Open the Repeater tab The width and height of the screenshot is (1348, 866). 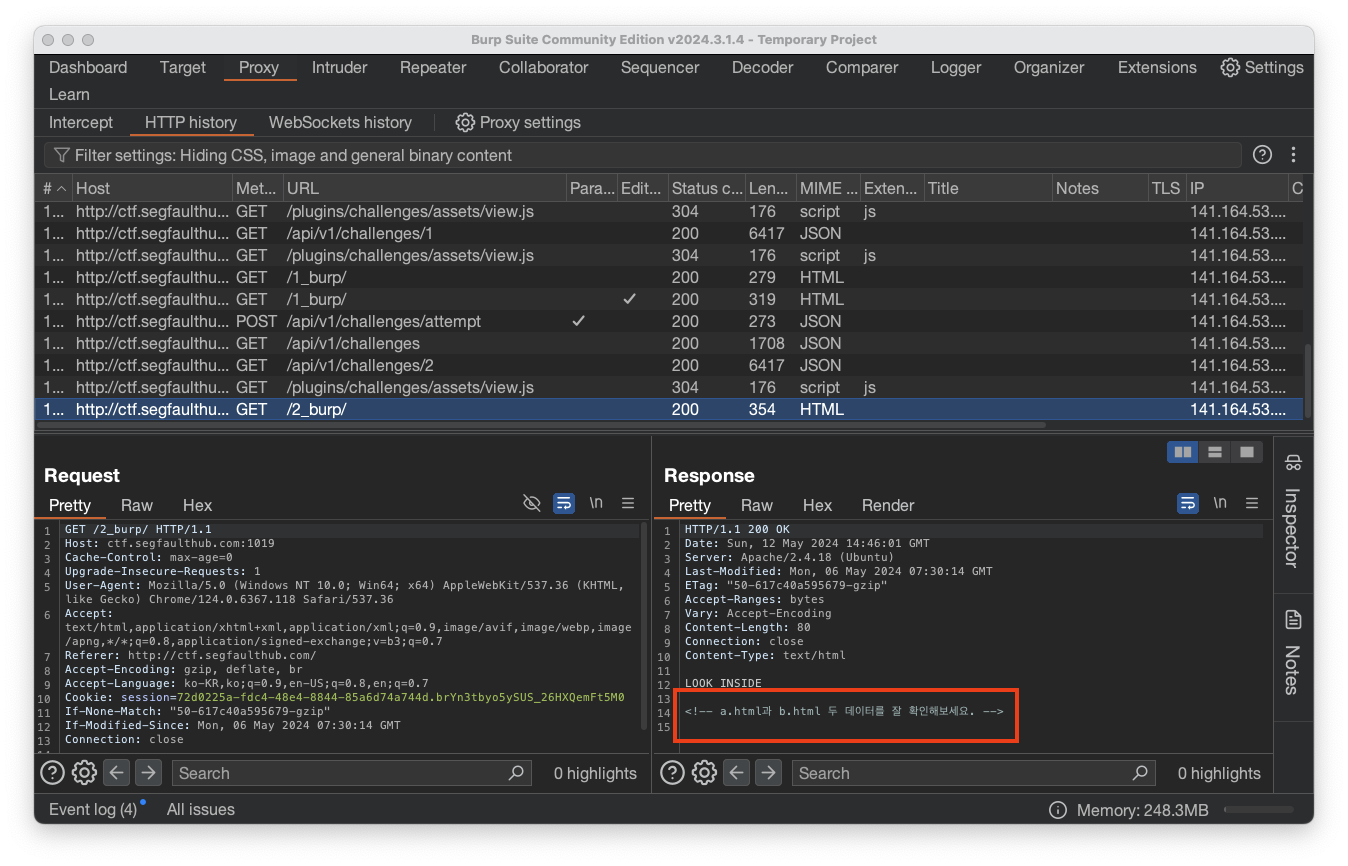[433, 68]
